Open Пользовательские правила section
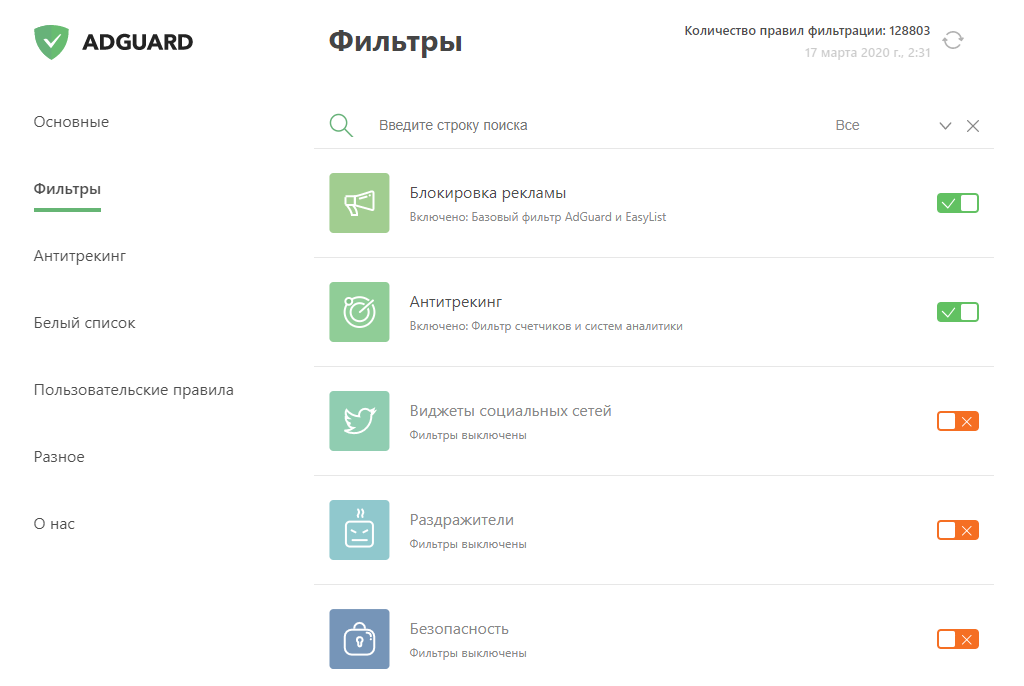1024x686 pixels. coord(133,390)
